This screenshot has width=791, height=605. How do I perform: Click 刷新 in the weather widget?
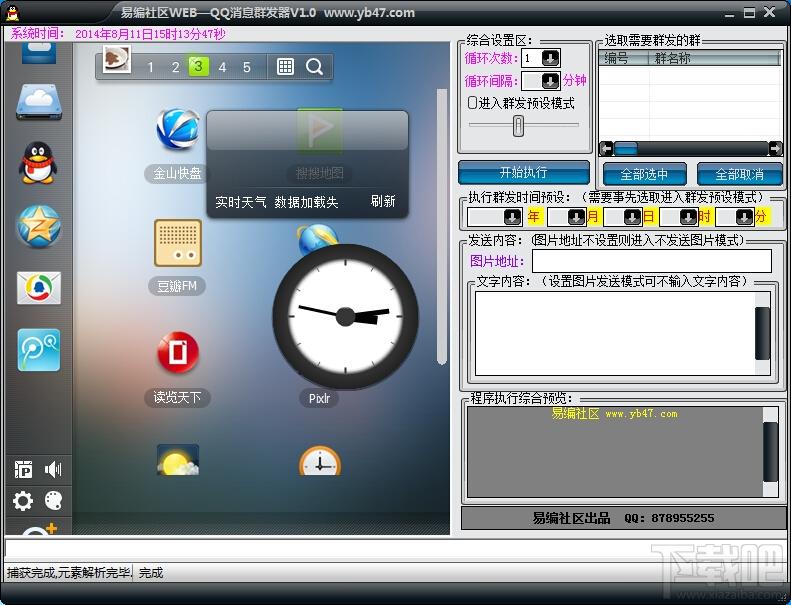coord(383,202)
